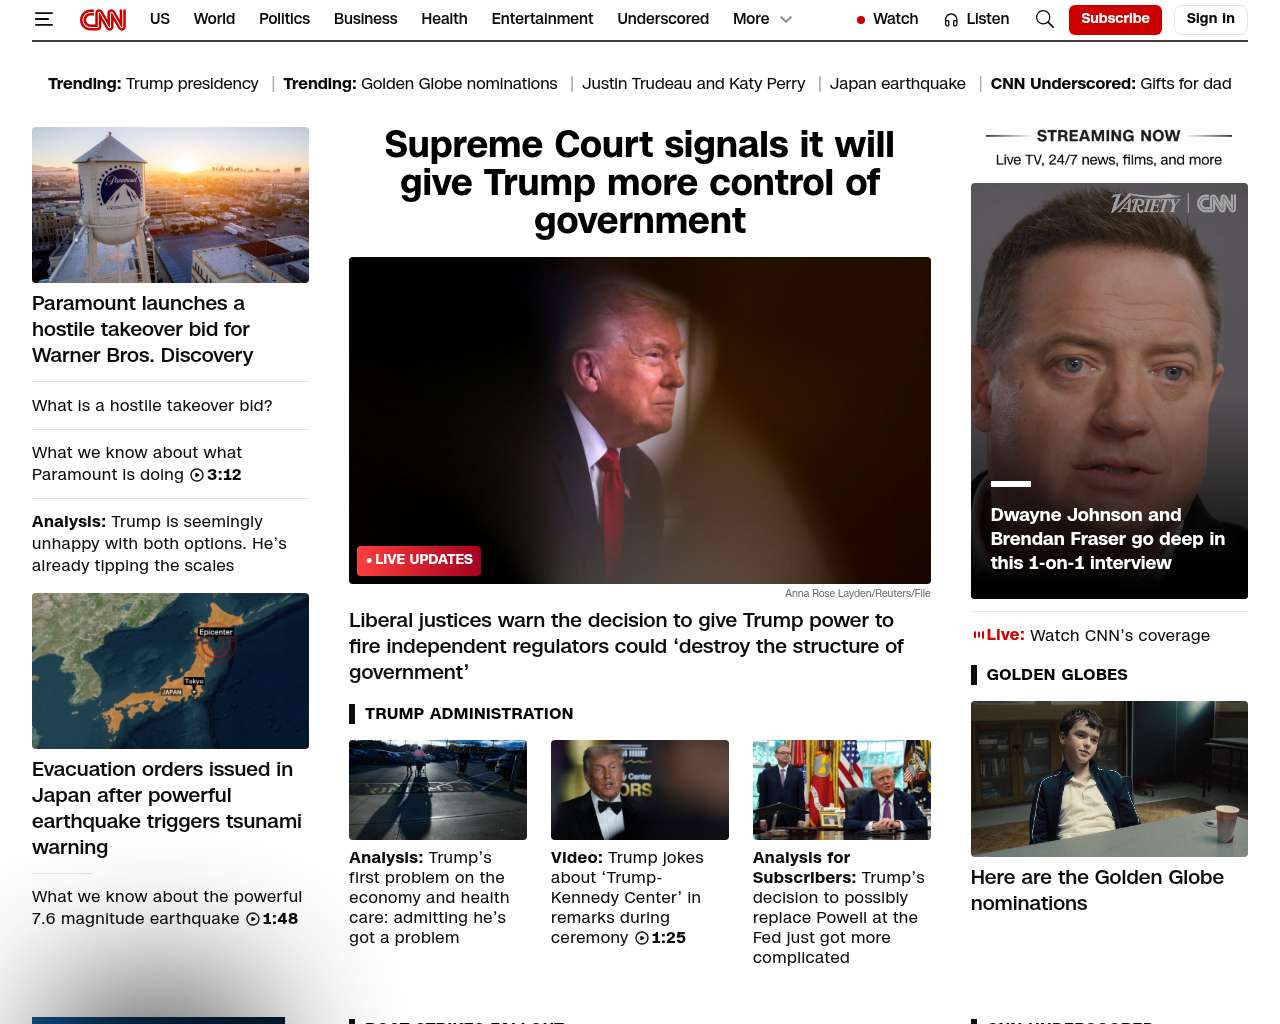Screen dimensions: 1280x1024
Task: Click the red Watch dot
Action: 860,20
